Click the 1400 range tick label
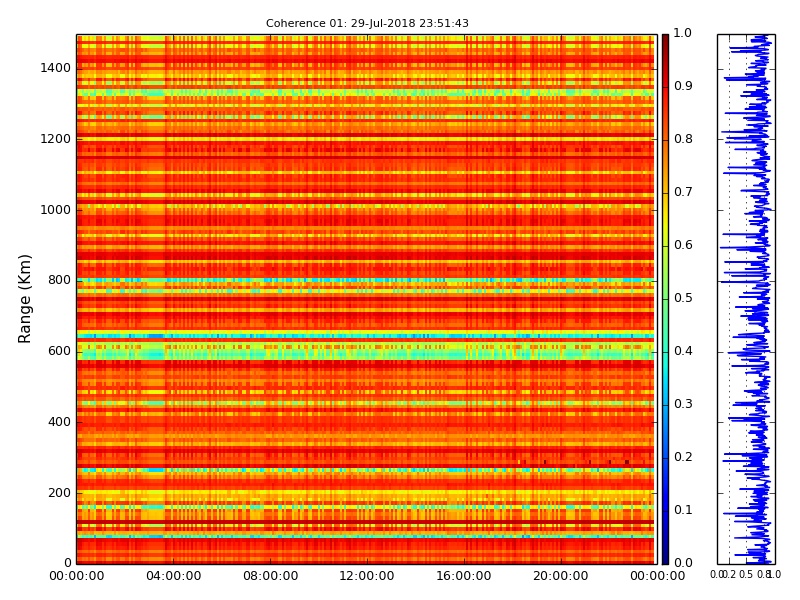 tap(56, 68)
